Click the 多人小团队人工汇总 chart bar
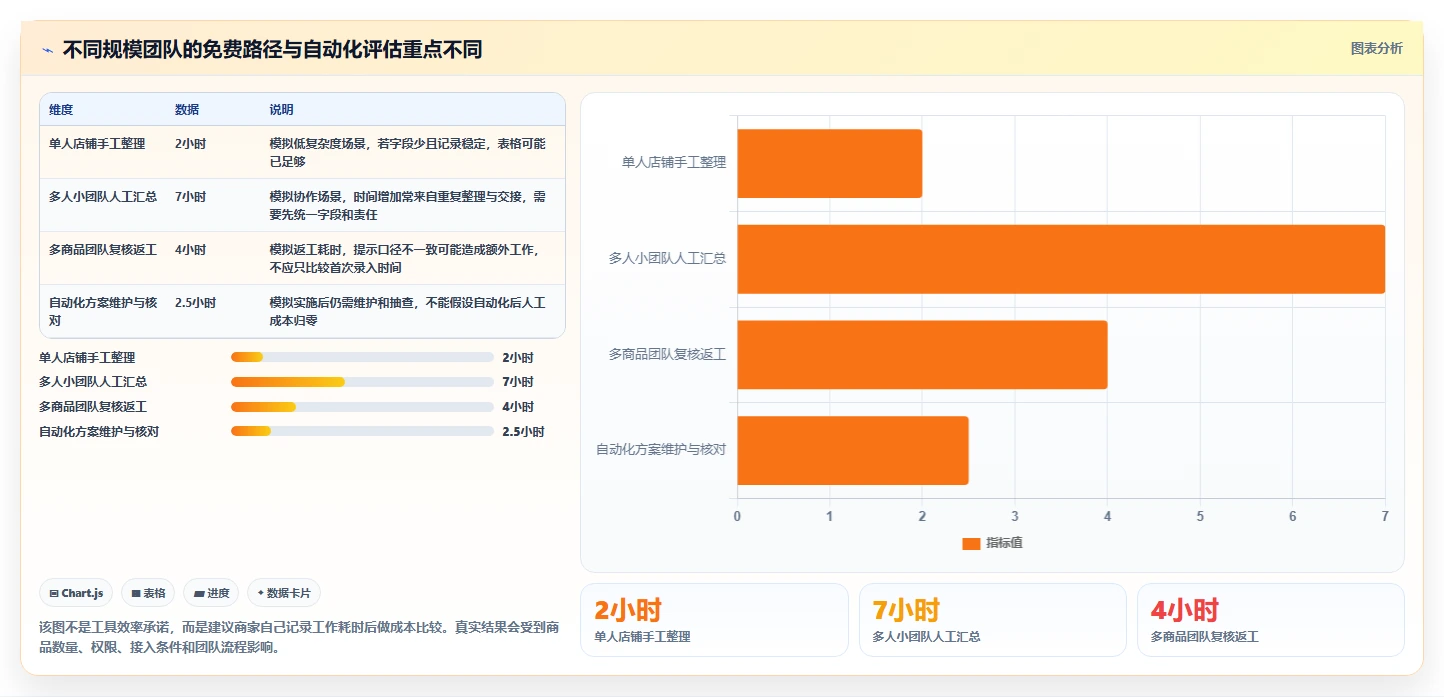Viewport: 1444px width, 697px height. (x=1061, y=259)
